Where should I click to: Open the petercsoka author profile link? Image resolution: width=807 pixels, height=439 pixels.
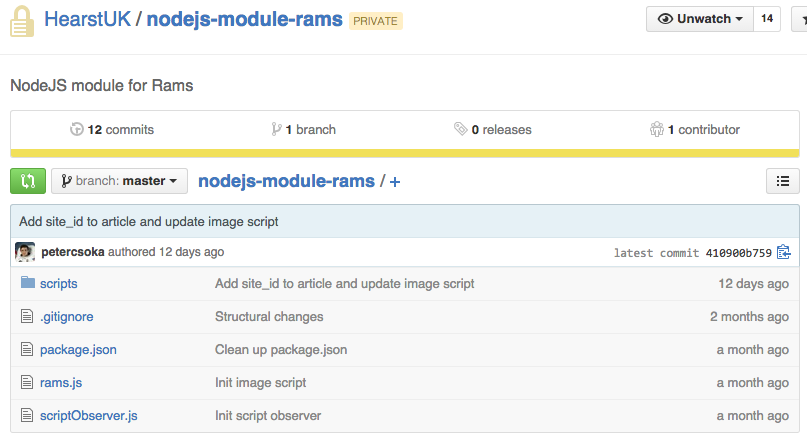click(73, 252)
